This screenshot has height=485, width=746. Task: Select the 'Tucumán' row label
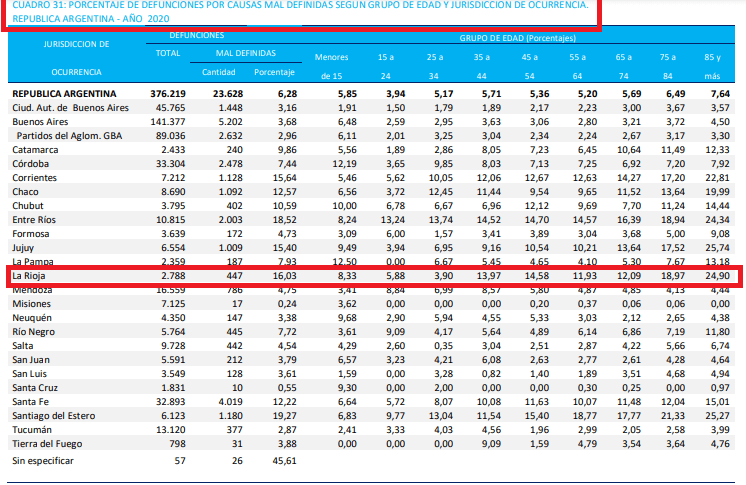[32, 430]
